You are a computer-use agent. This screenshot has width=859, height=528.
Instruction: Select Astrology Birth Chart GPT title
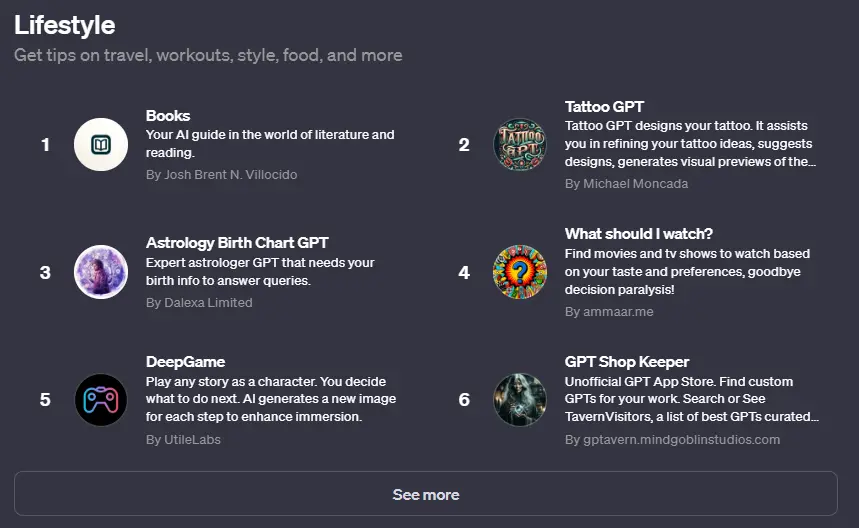point(237,243)
